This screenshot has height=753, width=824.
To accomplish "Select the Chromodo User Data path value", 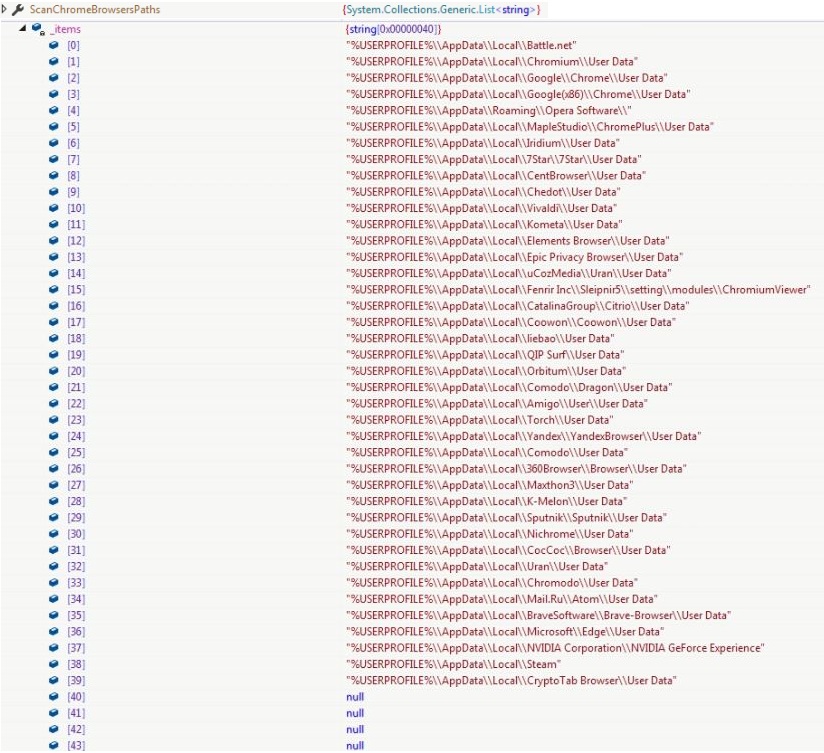I will point(491,583).
